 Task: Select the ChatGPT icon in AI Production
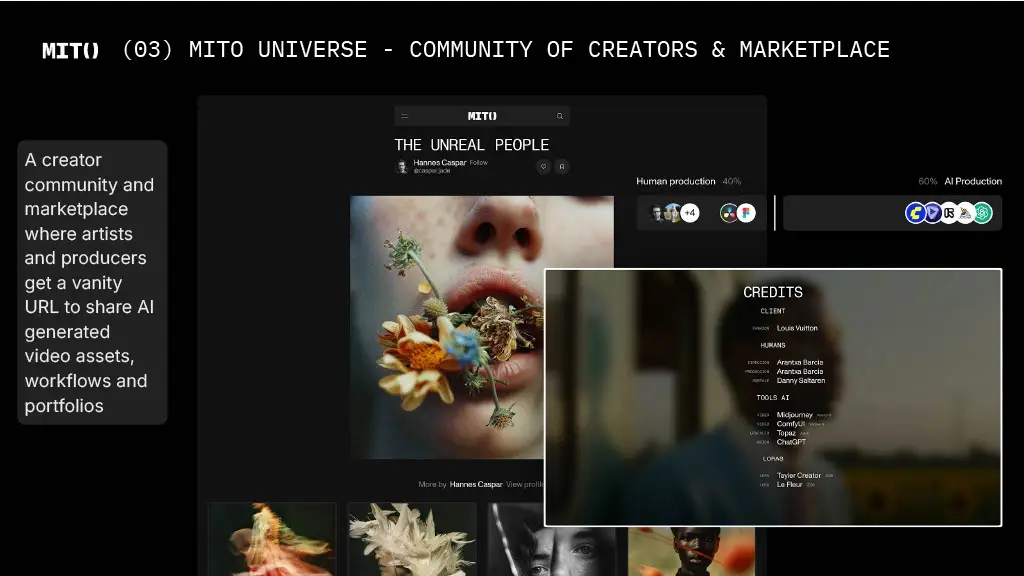tap(982, 213)
